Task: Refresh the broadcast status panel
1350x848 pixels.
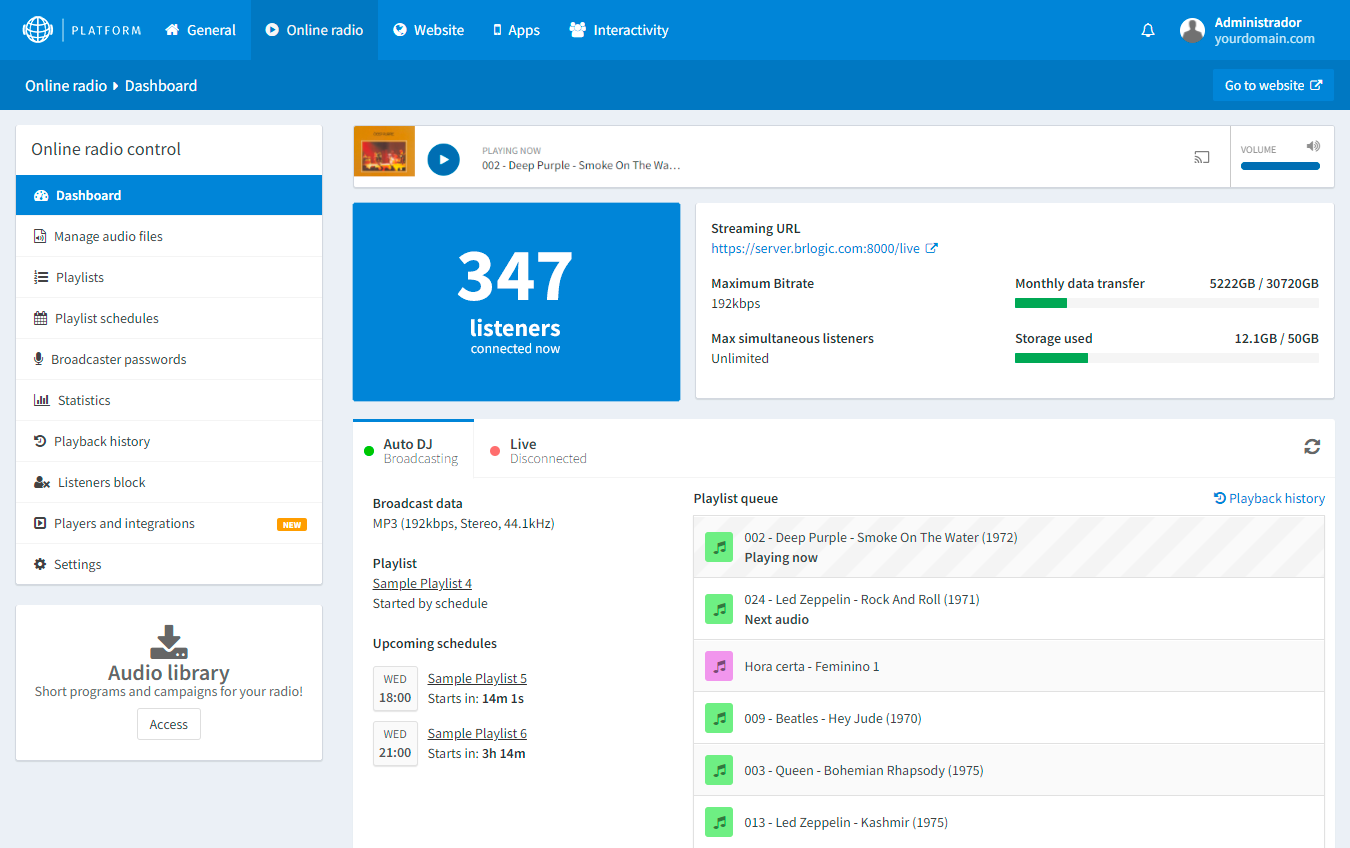Action: coord(1312,447)
